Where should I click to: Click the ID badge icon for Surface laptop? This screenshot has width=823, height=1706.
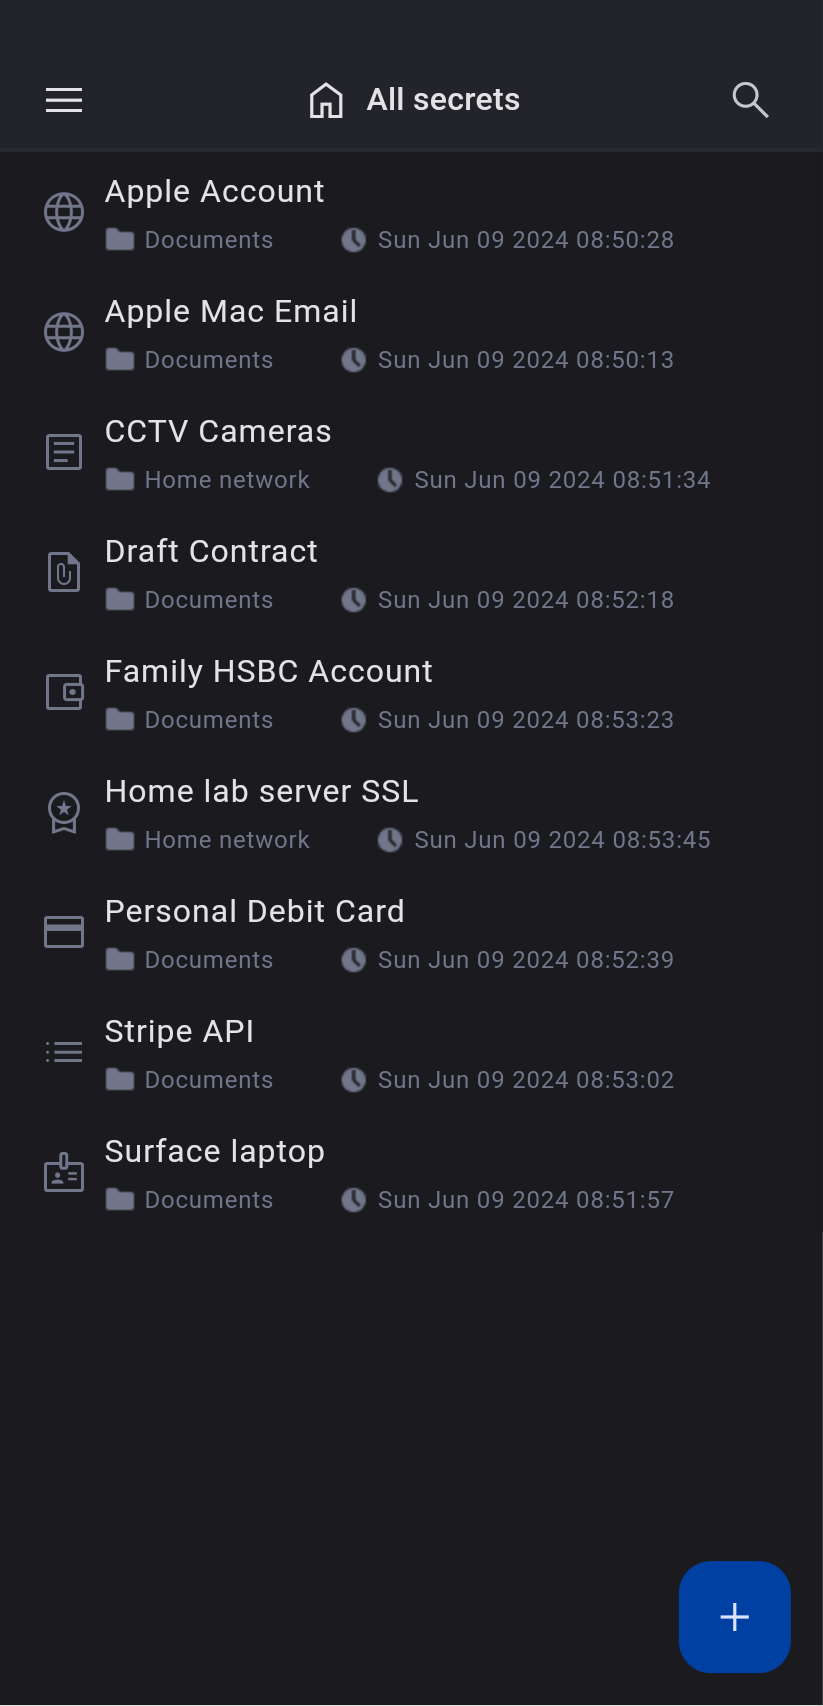click(x=64, y=1172)
